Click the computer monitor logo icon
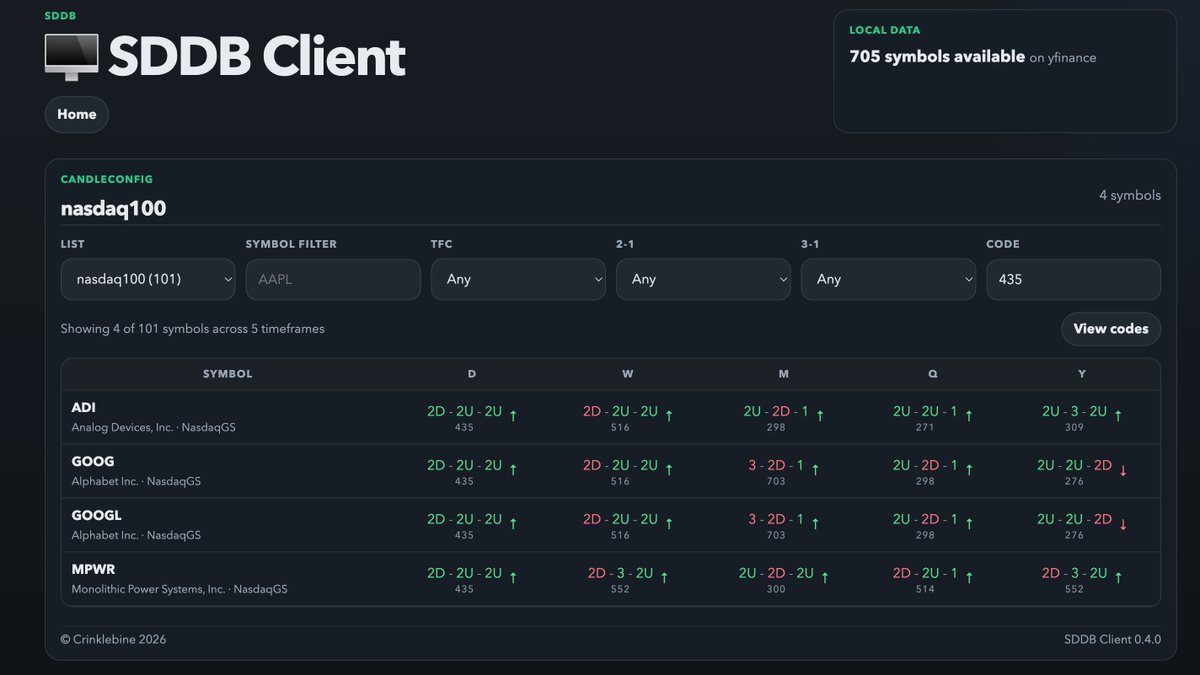Image resolution: width=1200 pixels, height=675 pixels. (x=72, y=57)
